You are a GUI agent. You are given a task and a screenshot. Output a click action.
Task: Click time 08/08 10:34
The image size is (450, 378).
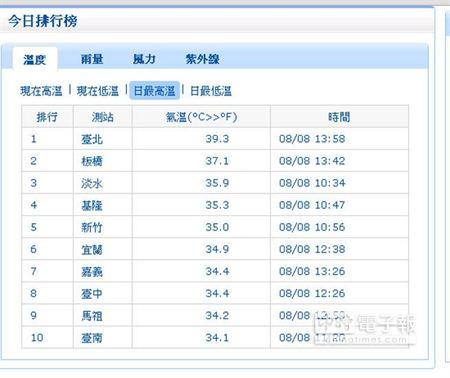312,183
